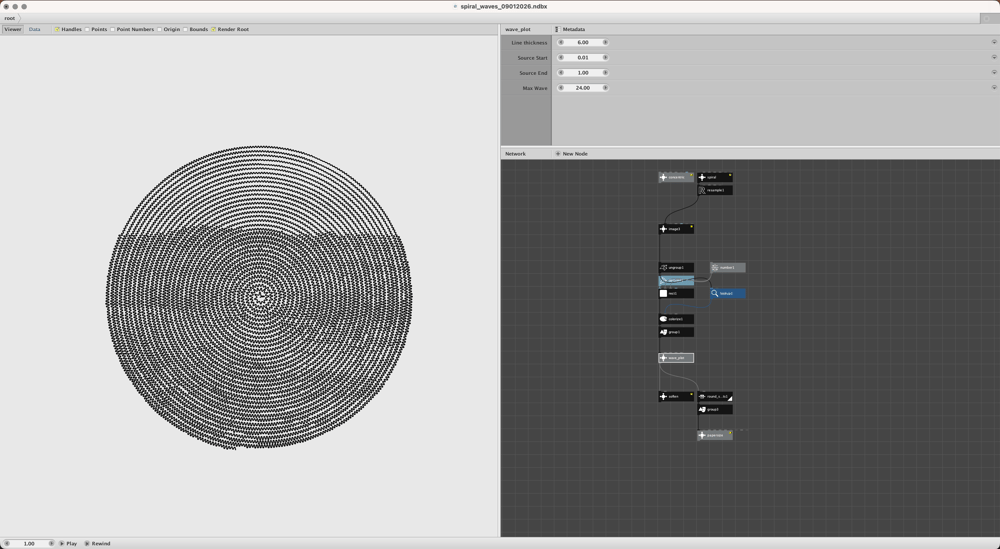Select the highlighted light-blue node above rect1
Screen dimensions: 1000x549
coord(676,281)
